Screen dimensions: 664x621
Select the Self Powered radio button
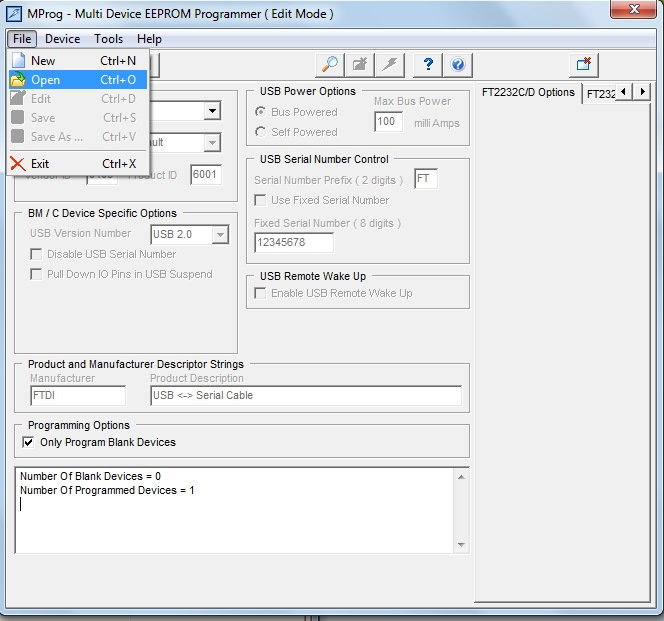point(260,132)
